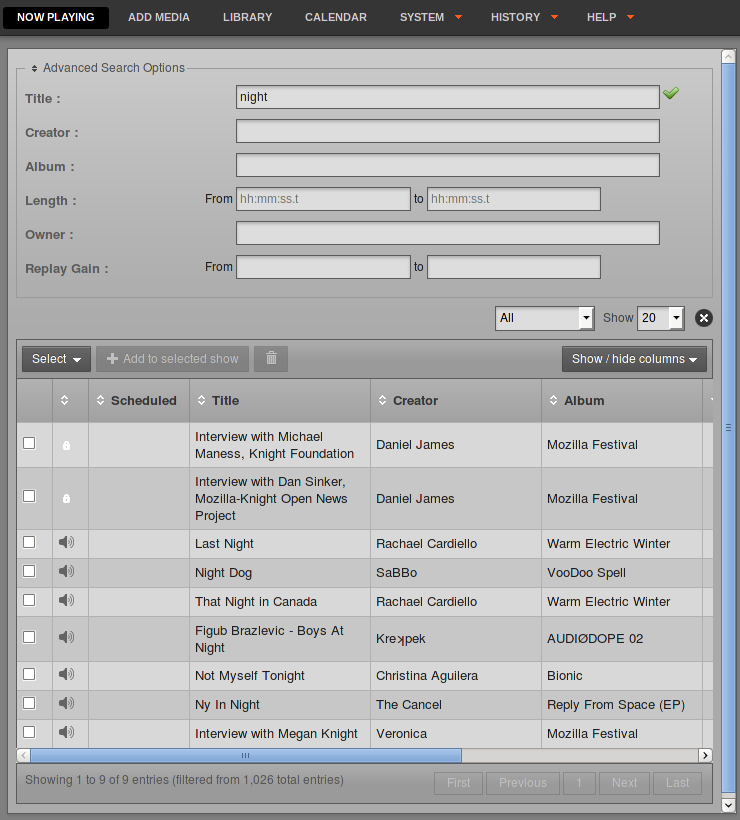This screenshot has height=820, width=740.
Task: Check Ny In Night row
Action: coord(29,703)
